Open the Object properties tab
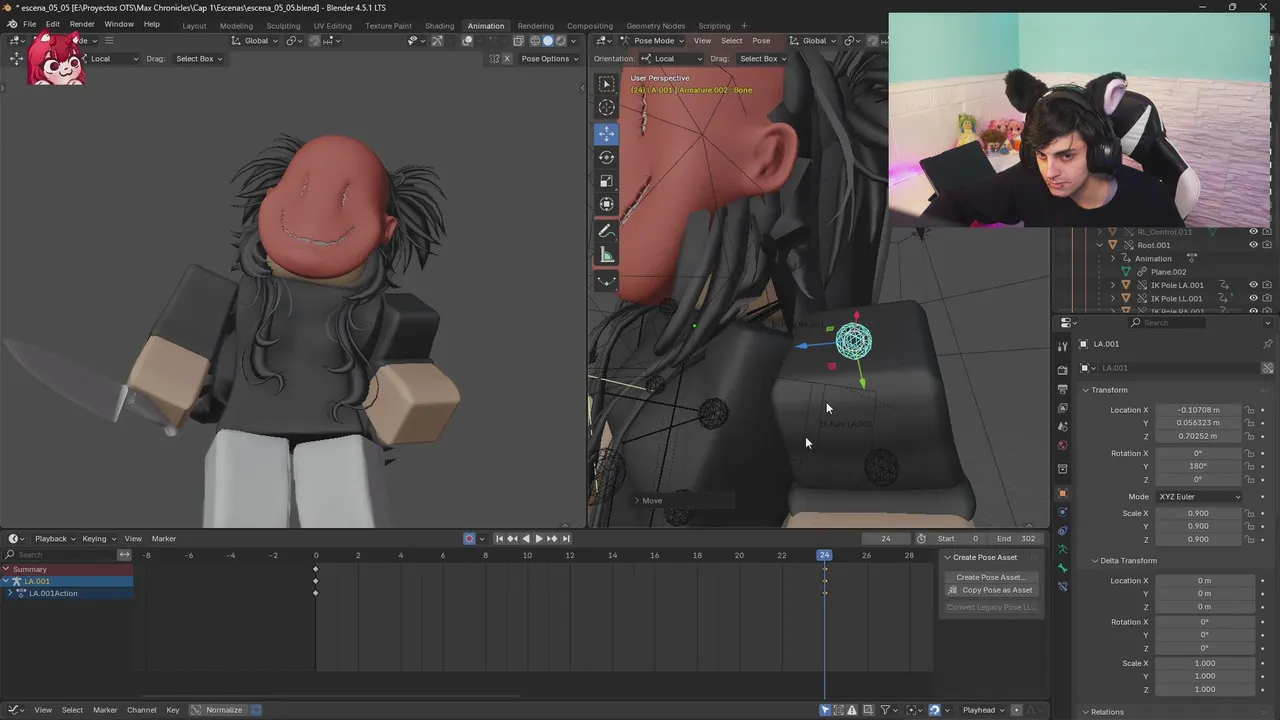The height and width of the screenshot is (720, 1280). [1062, 493]
